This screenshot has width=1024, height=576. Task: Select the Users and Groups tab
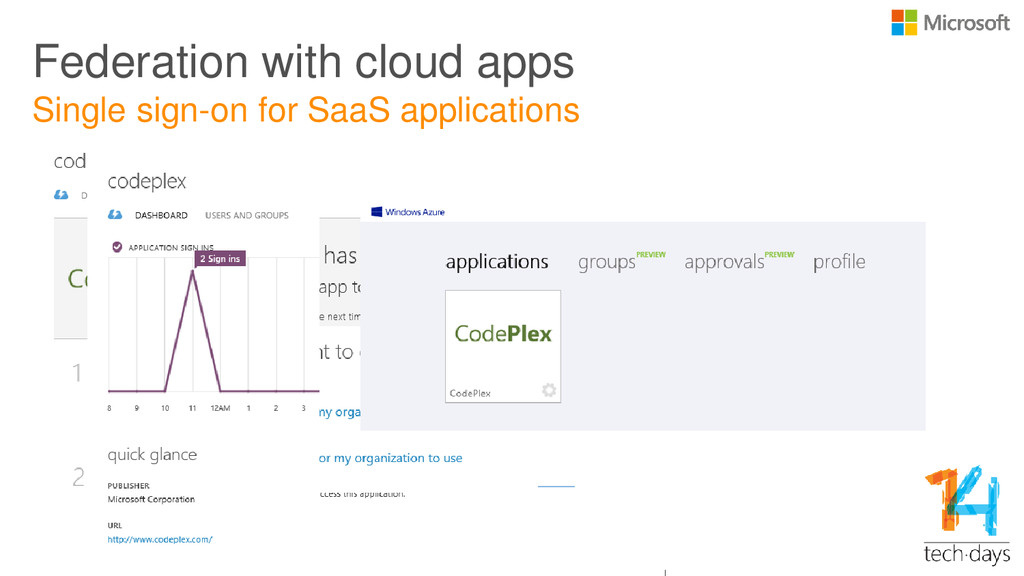(247, 215)
